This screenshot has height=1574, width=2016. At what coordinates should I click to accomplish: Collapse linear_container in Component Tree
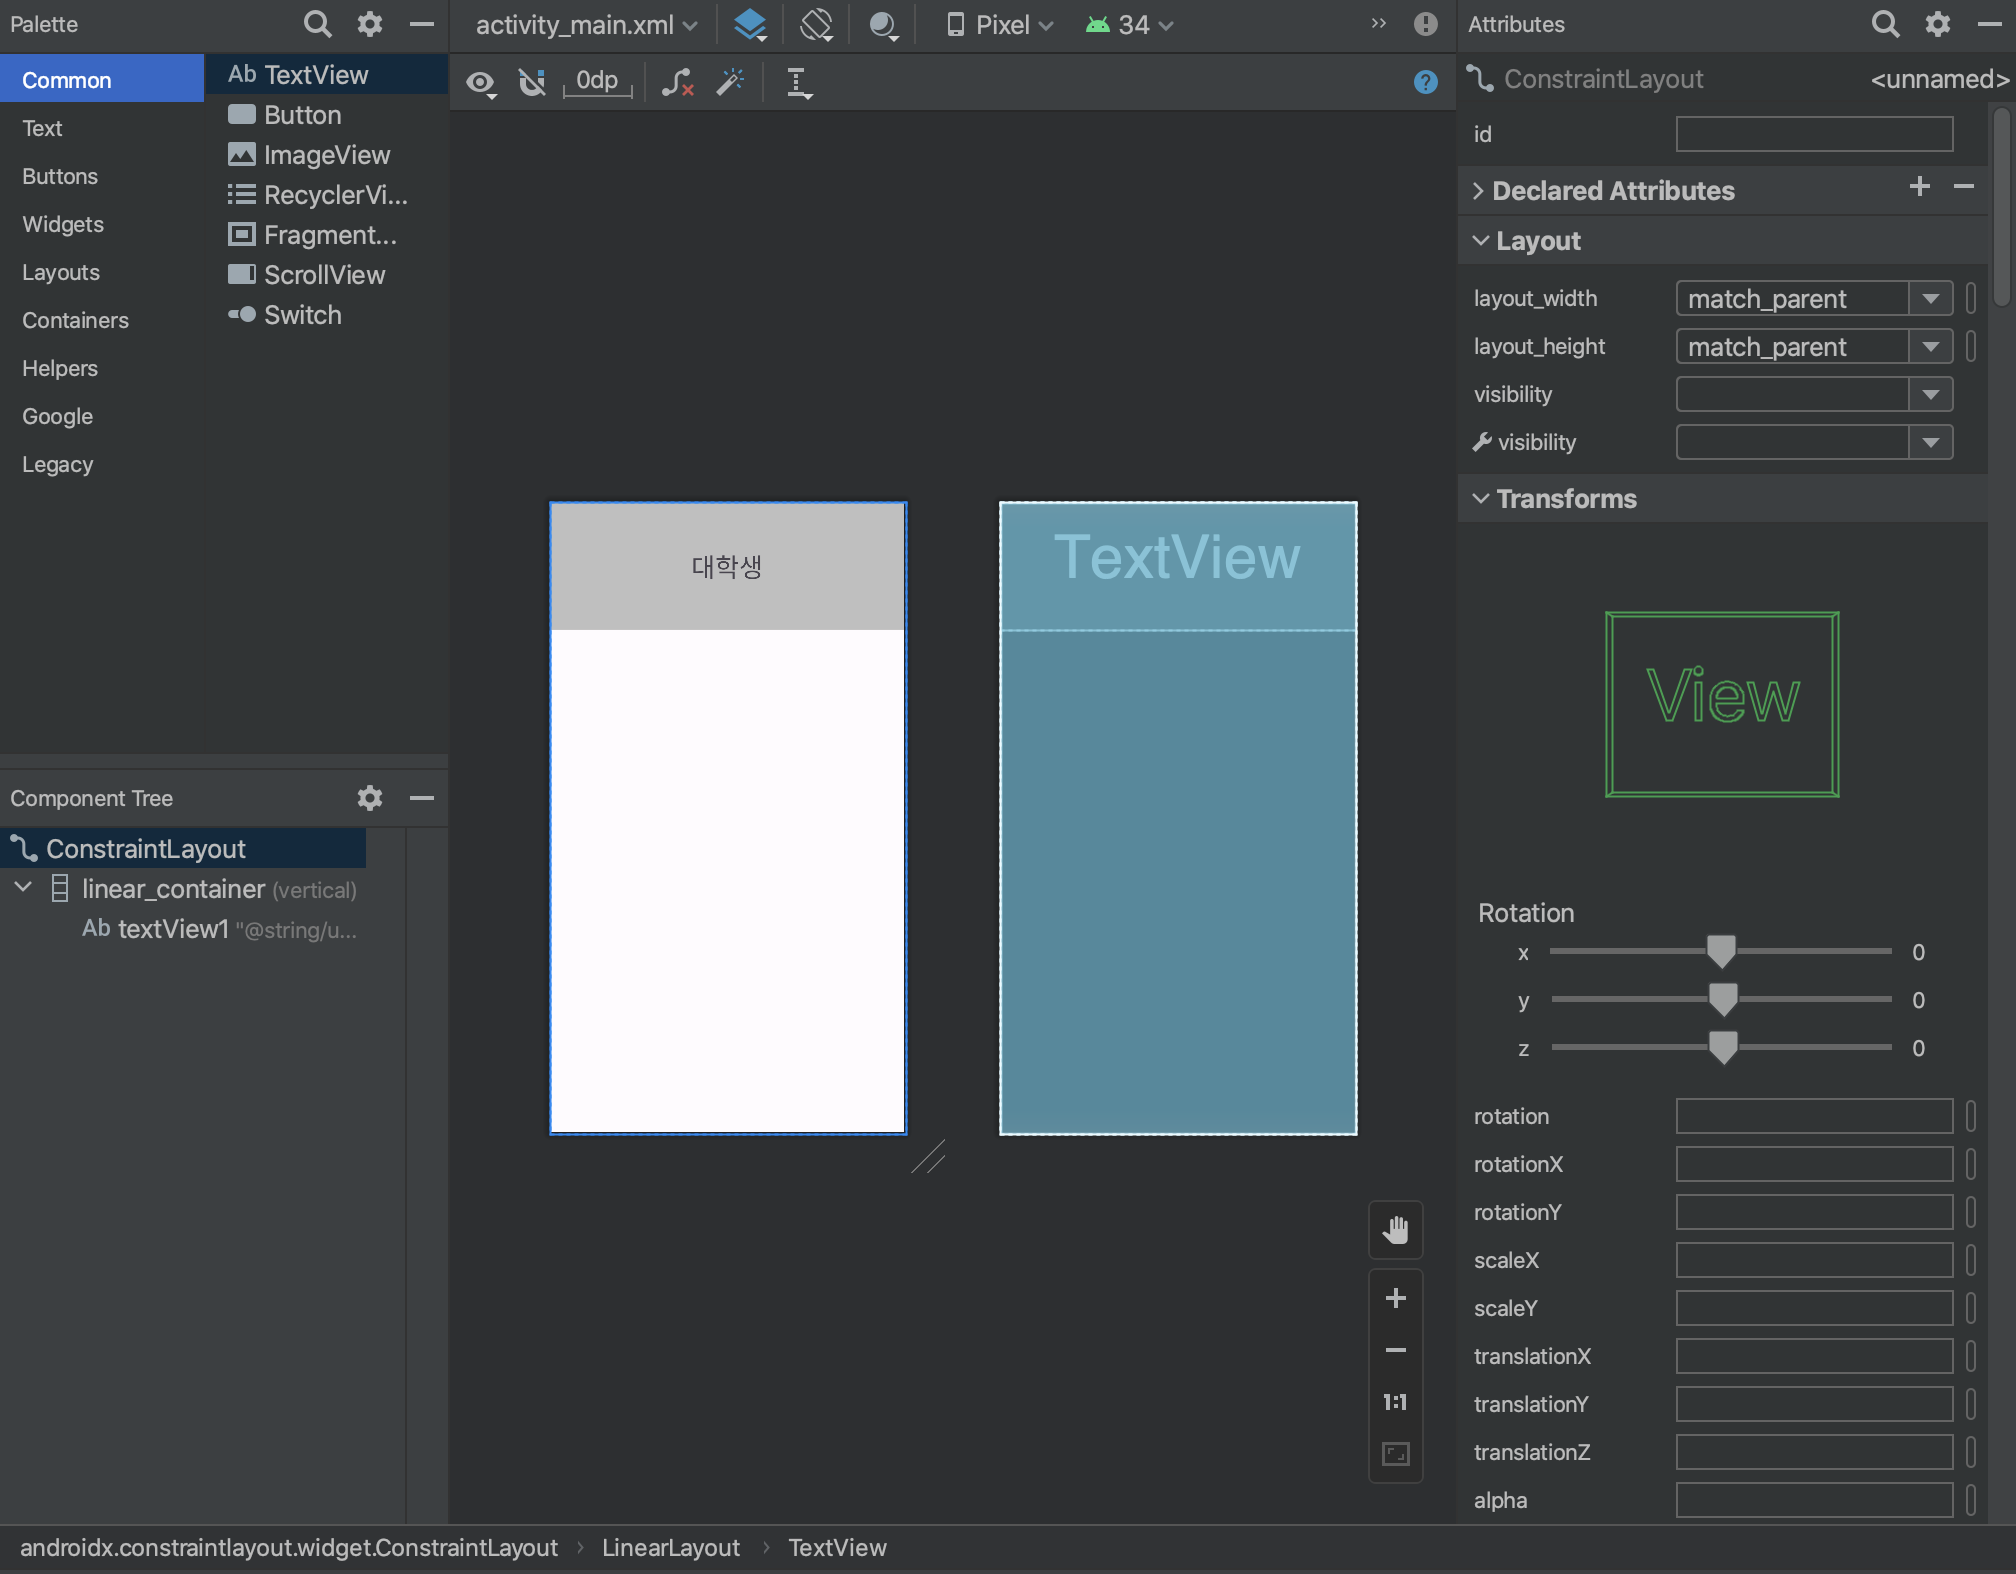tap(24, 888)
